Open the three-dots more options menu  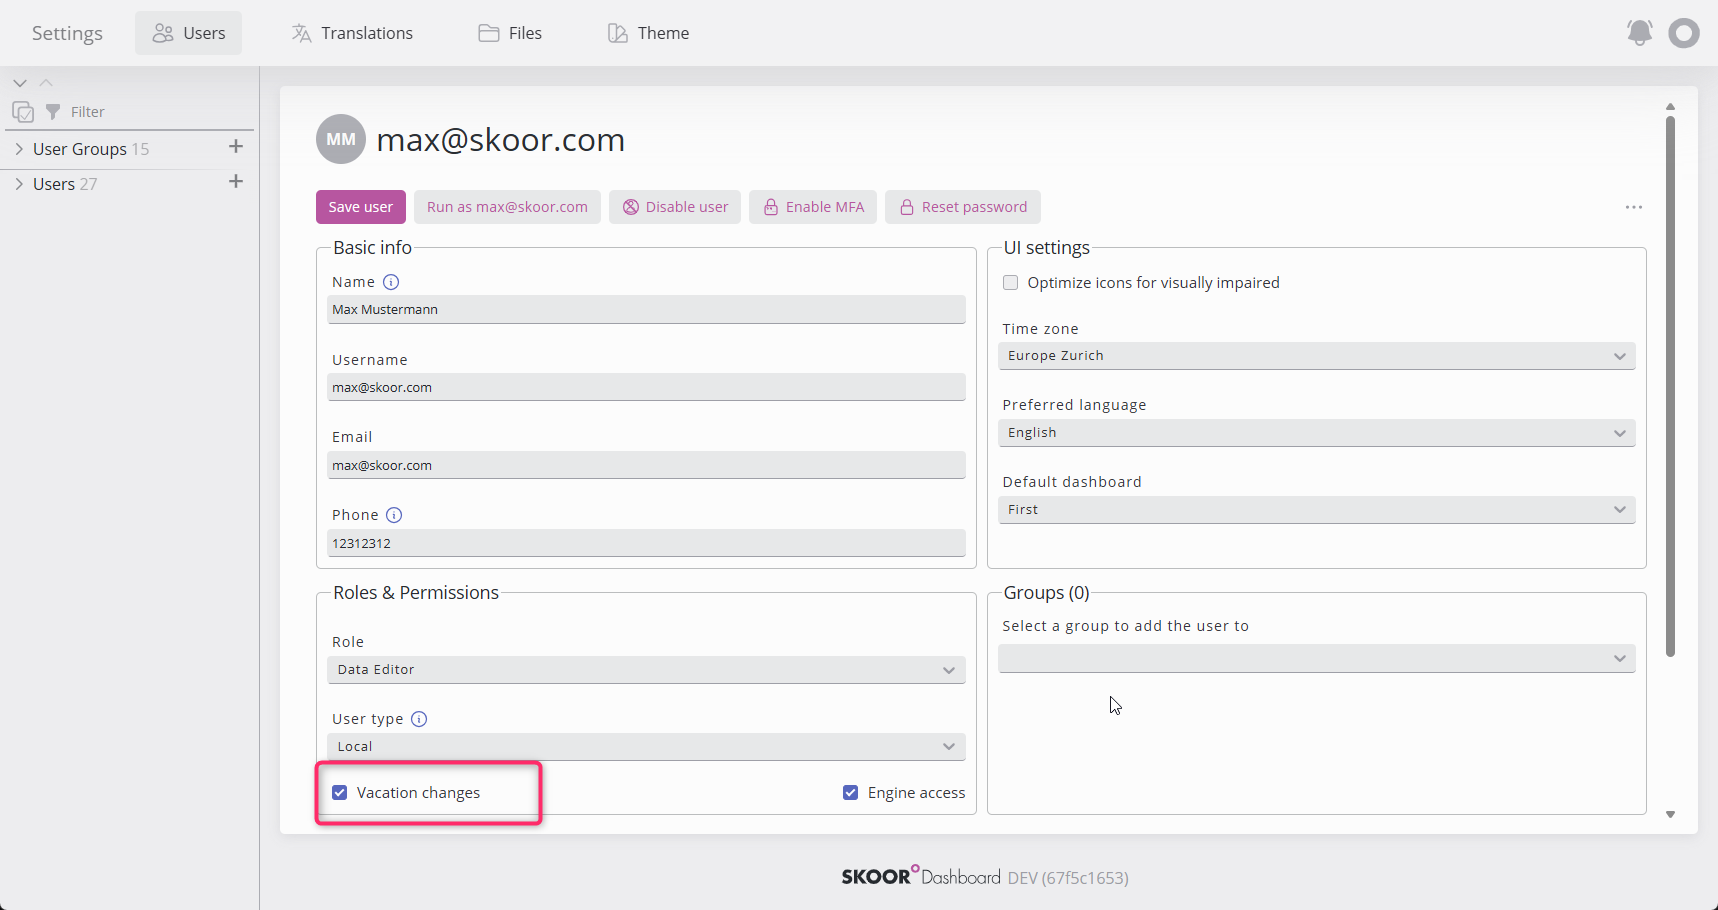coord(1634,207)
